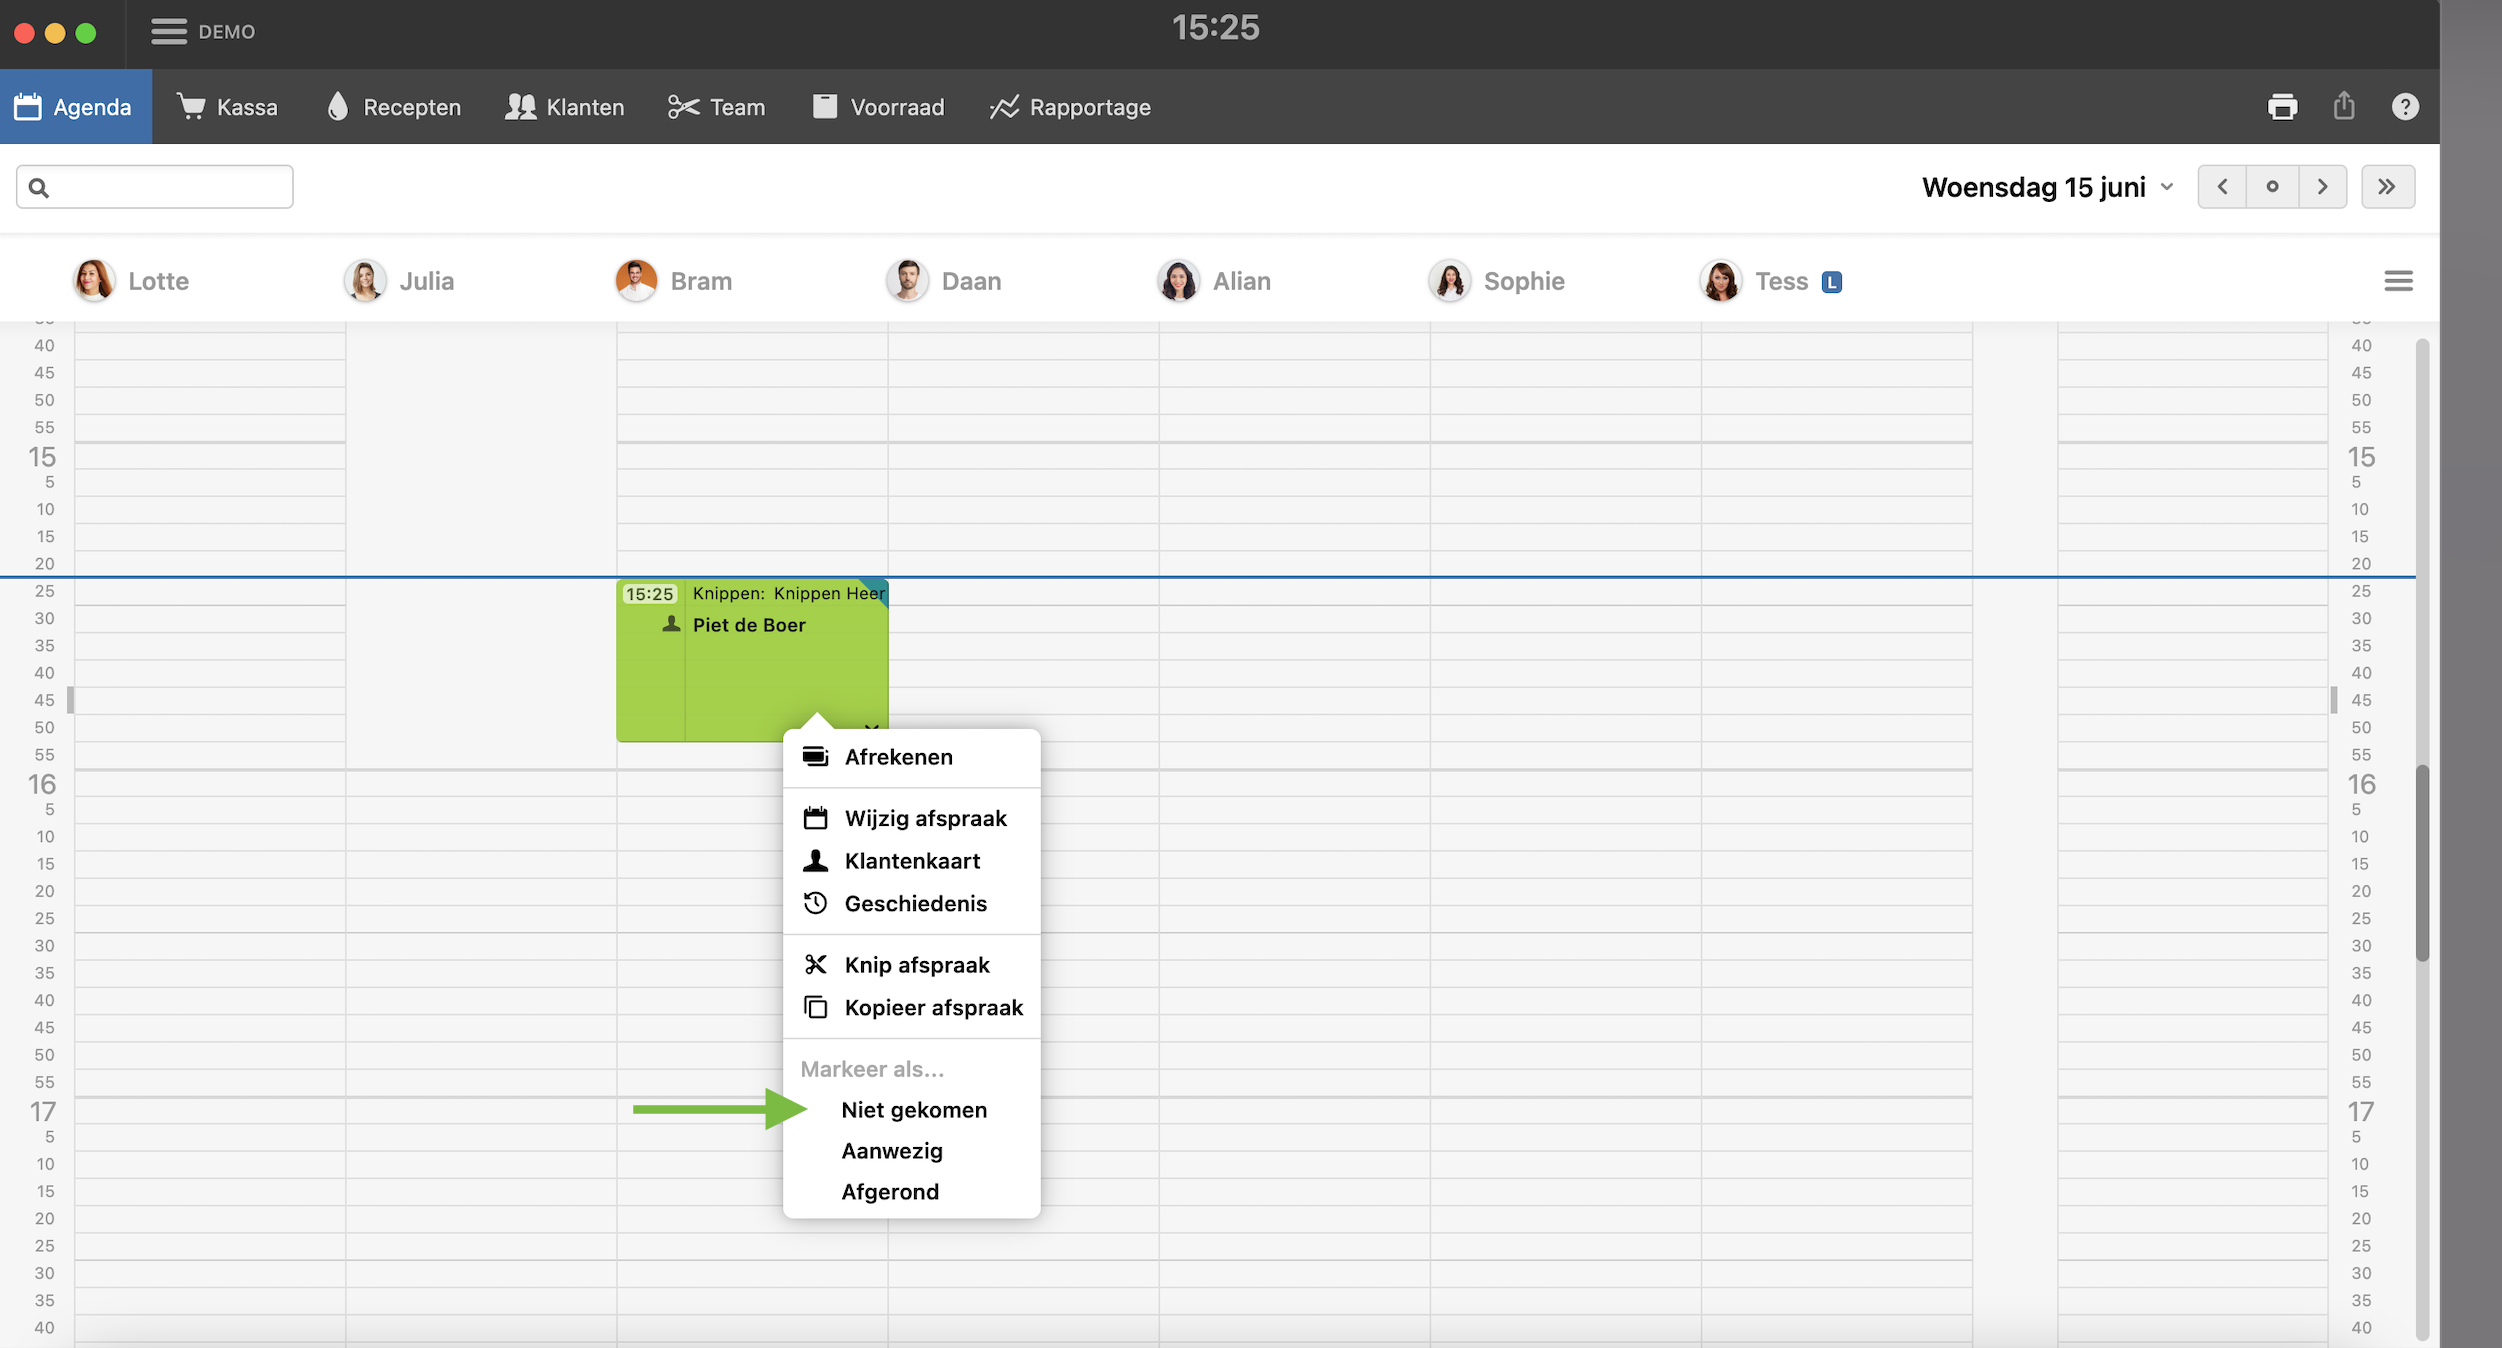Click the print icon in toolbar
Screen dimensions: 2502x1348
(2281, 107)
